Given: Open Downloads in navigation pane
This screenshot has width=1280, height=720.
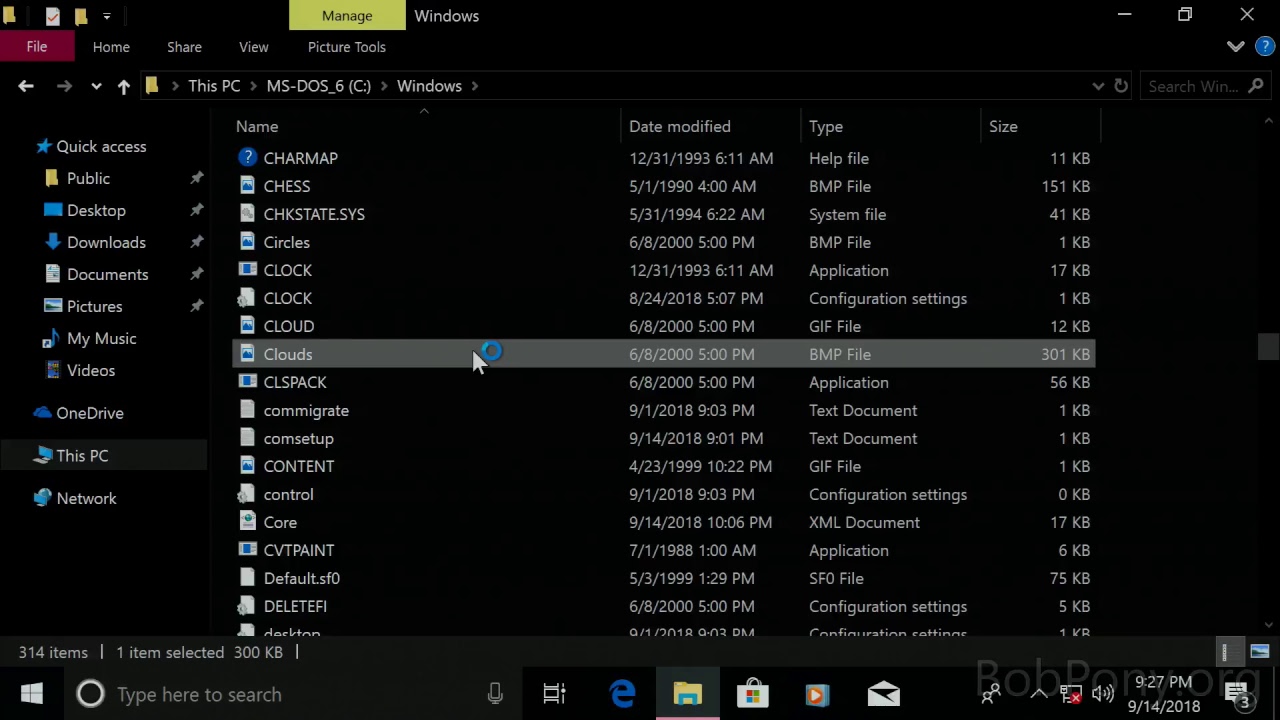Looking at the screenshot, I should (106, 242).
